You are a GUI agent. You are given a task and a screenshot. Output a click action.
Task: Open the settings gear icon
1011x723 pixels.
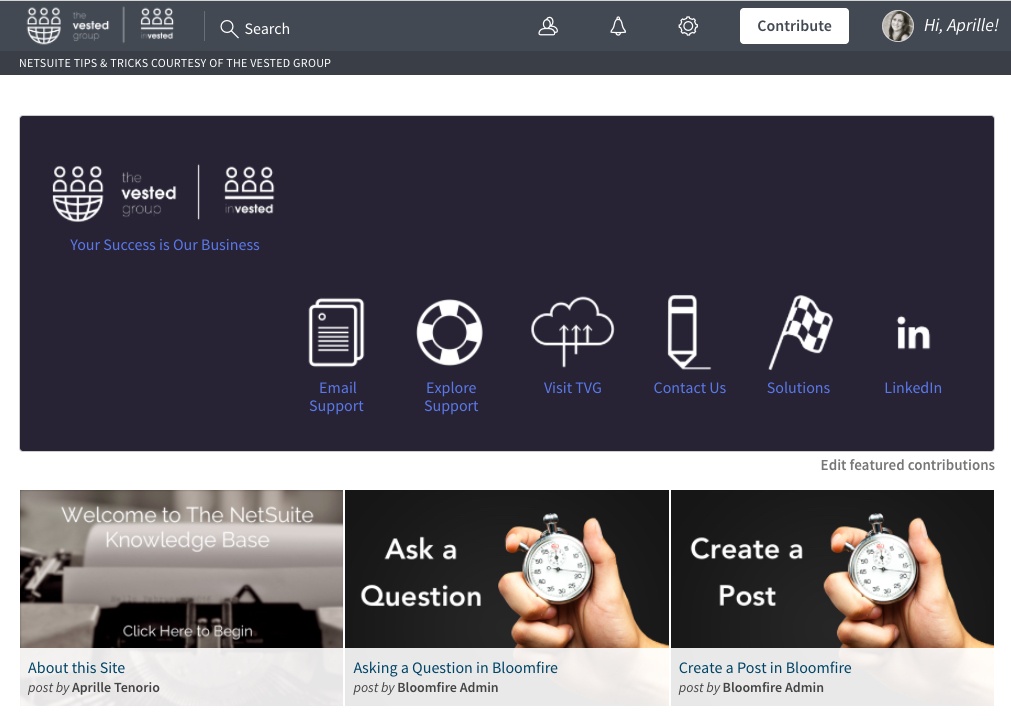pyautogui.click(x=688, y=26)
